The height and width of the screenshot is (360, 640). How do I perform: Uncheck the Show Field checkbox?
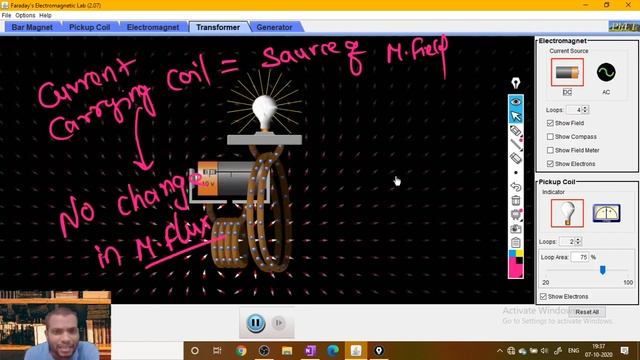(550, 123)
